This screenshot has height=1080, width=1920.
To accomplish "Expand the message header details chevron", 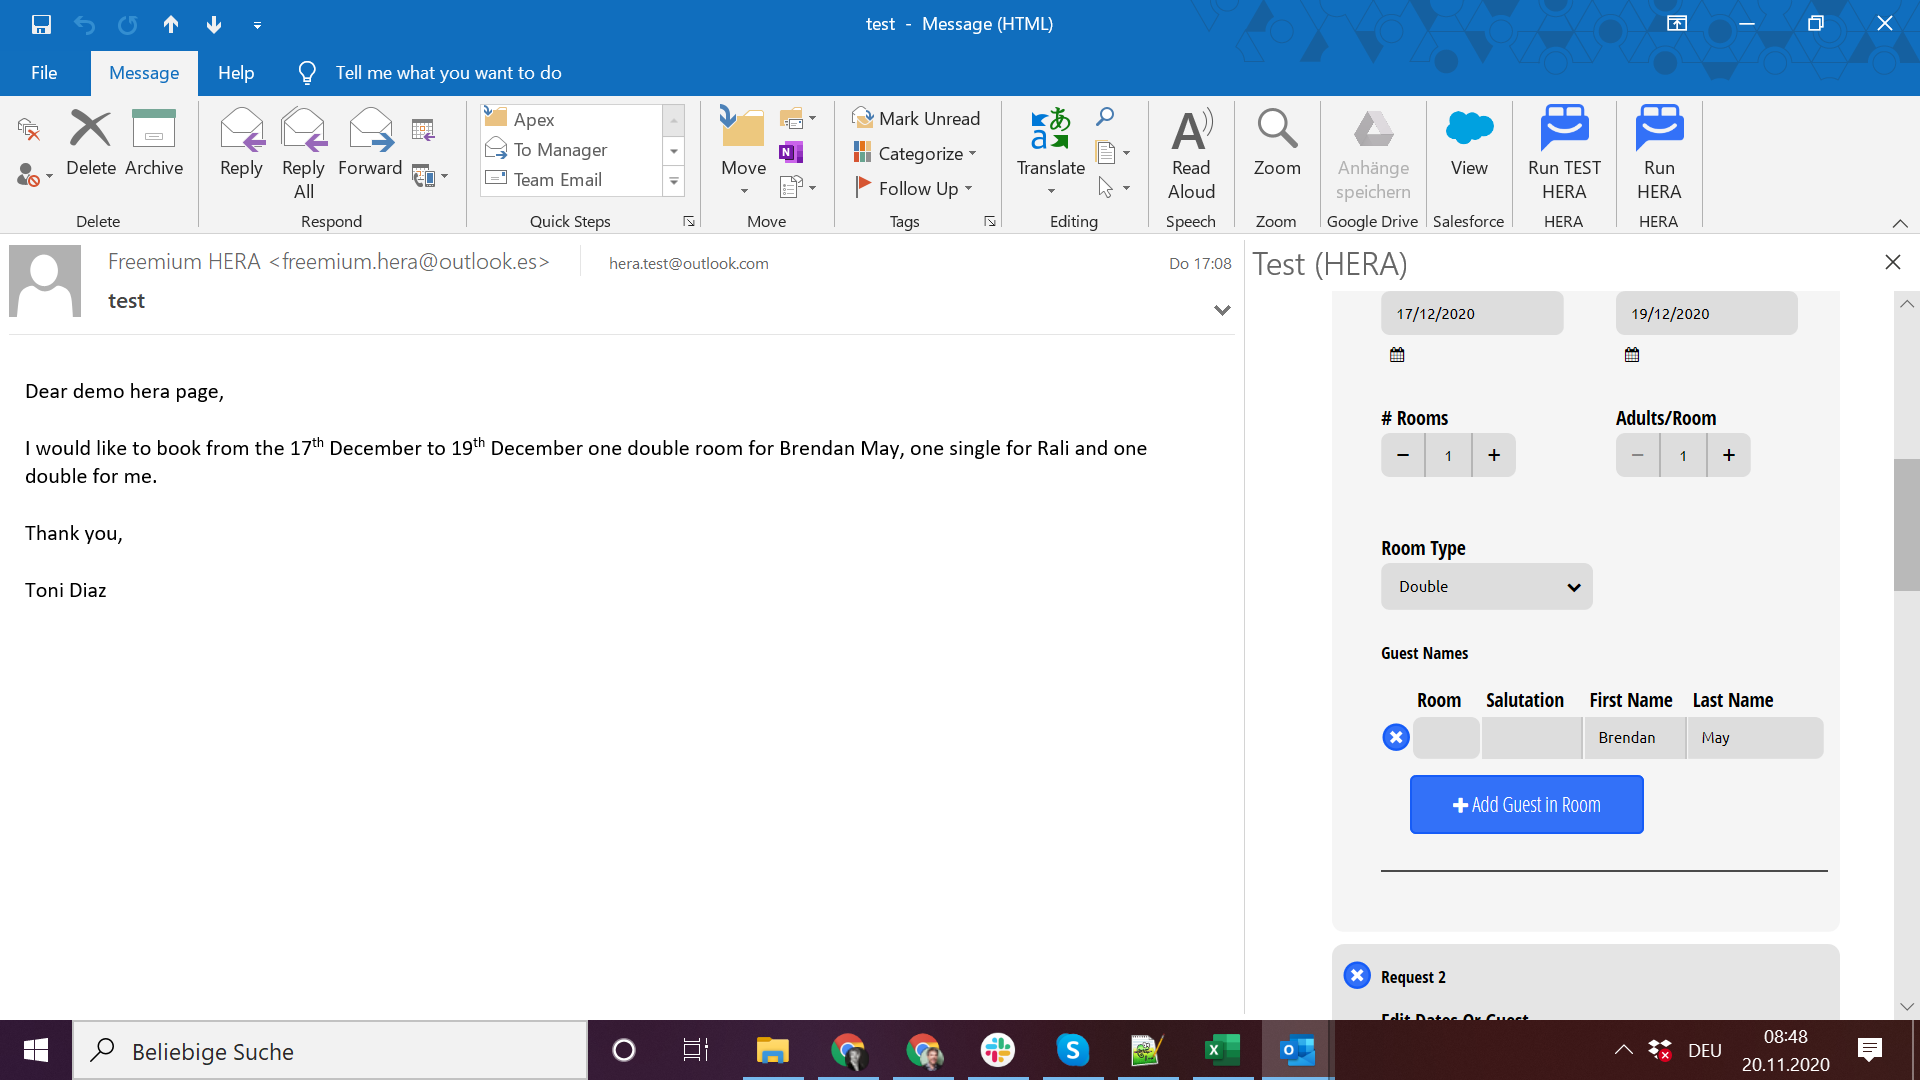I will (1222, 310).
